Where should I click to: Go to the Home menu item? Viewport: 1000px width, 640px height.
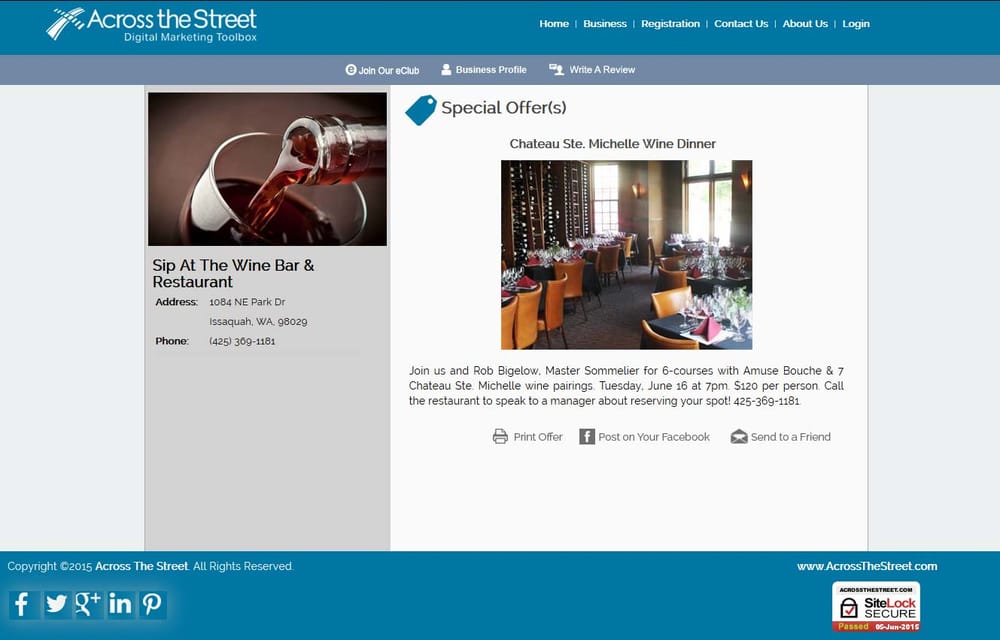pyautogui.click(x=554, y=24)
